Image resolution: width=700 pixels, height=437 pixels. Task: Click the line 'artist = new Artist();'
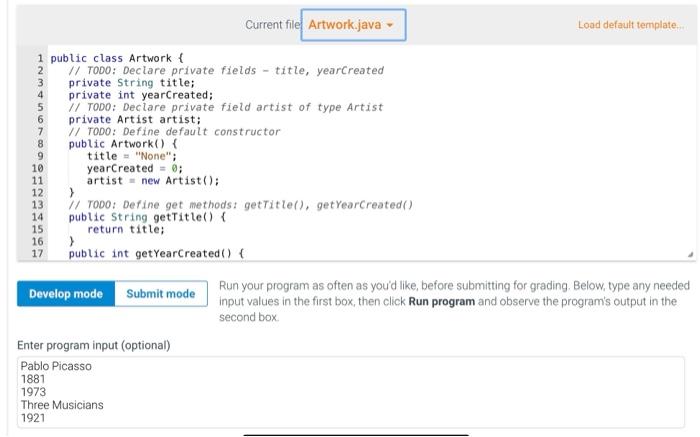click(x=153, y=181)
